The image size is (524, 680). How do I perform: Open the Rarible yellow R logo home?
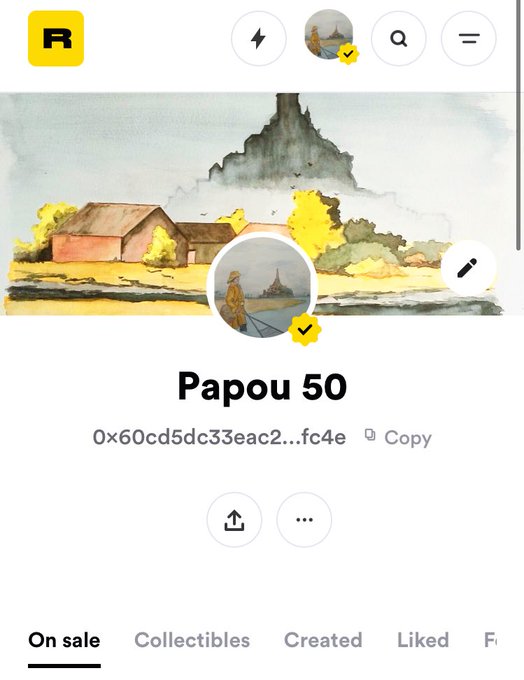(56, 39)
